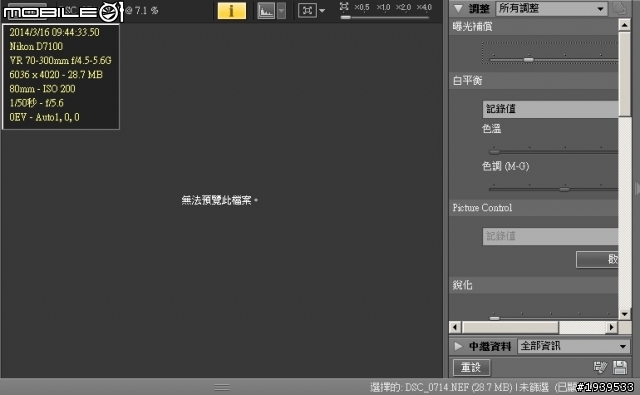Set zoom to x4.0
This screenshot has height=395, width=640.
(424, 7)
